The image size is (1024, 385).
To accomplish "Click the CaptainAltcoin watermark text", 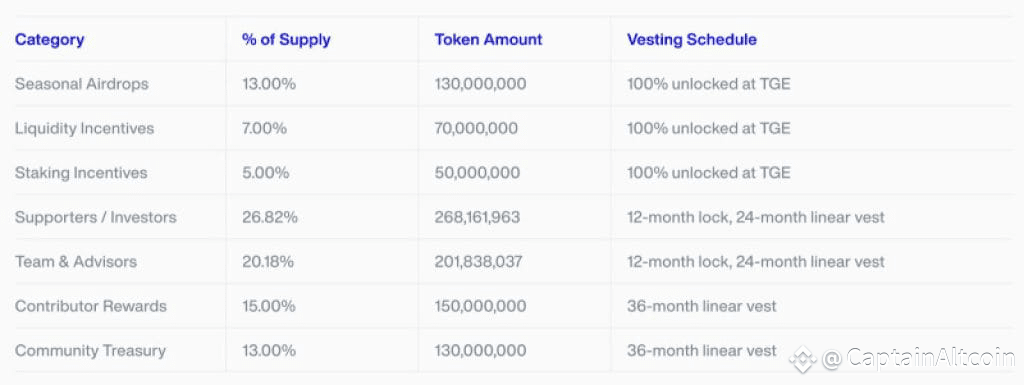I will tap(919, 358).
